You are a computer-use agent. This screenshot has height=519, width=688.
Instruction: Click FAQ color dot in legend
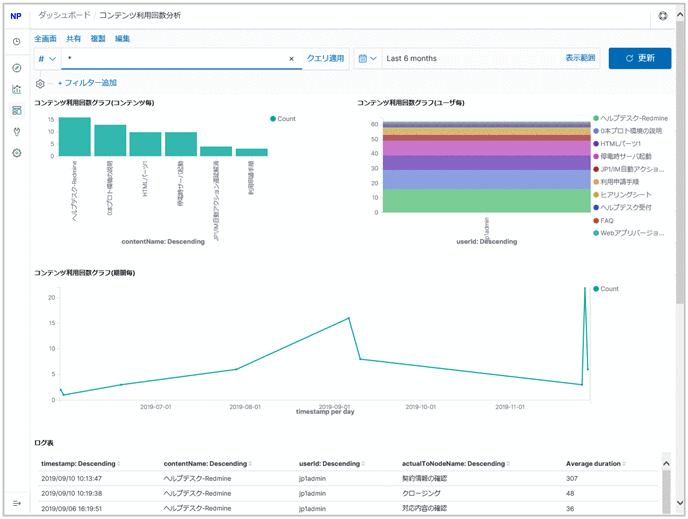[x=596, y=221]
